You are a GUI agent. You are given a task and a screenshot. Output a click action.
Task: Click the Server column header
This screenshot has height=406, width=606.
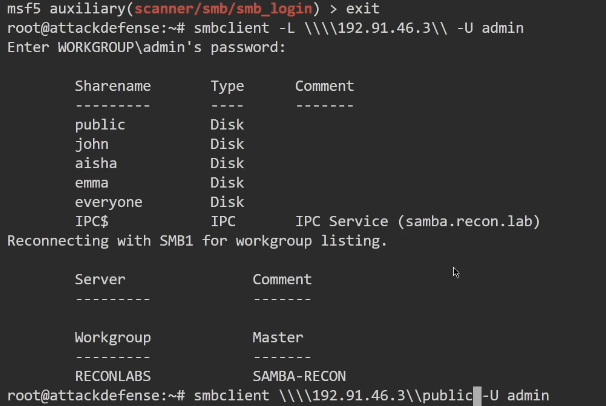point(100,279)
